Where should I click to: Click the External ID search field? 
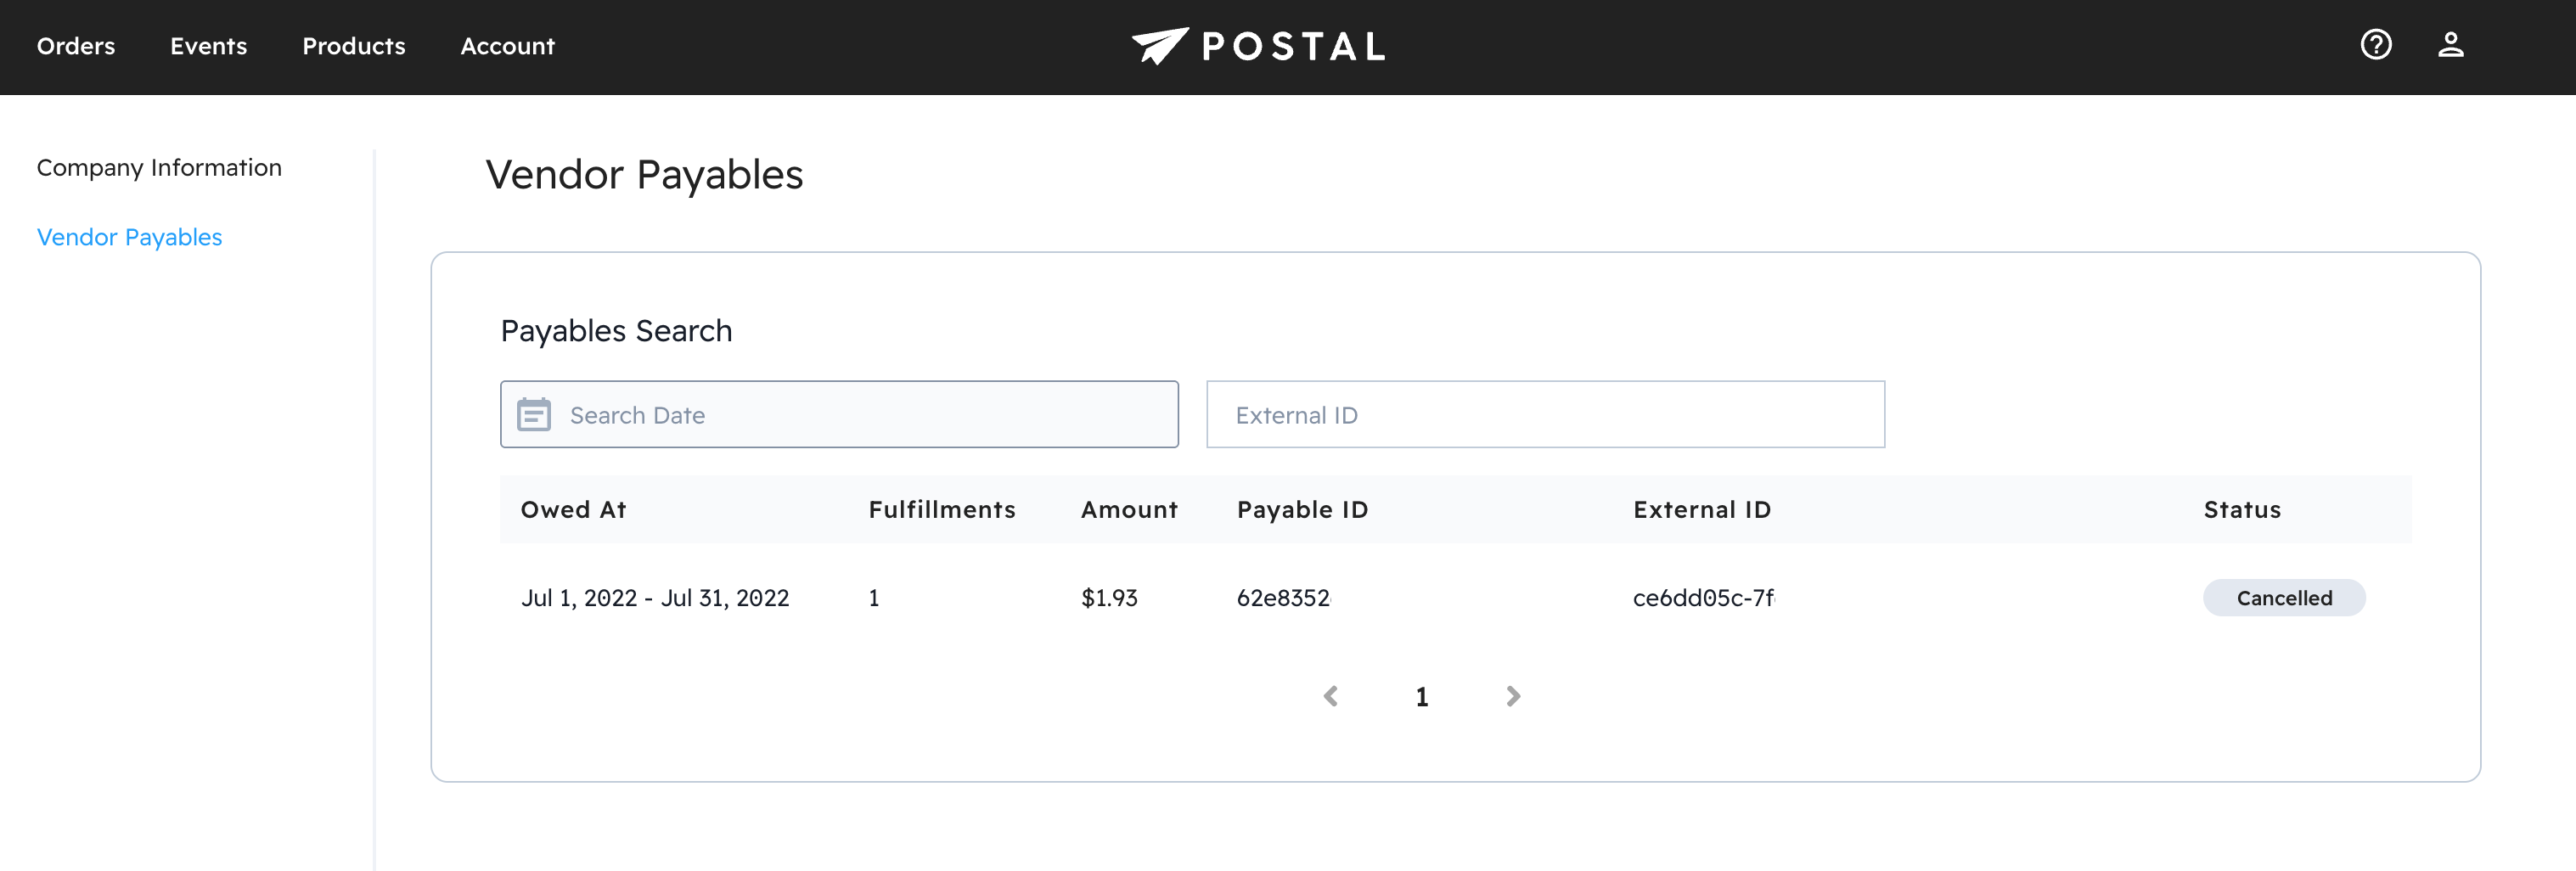(1545, 414)
